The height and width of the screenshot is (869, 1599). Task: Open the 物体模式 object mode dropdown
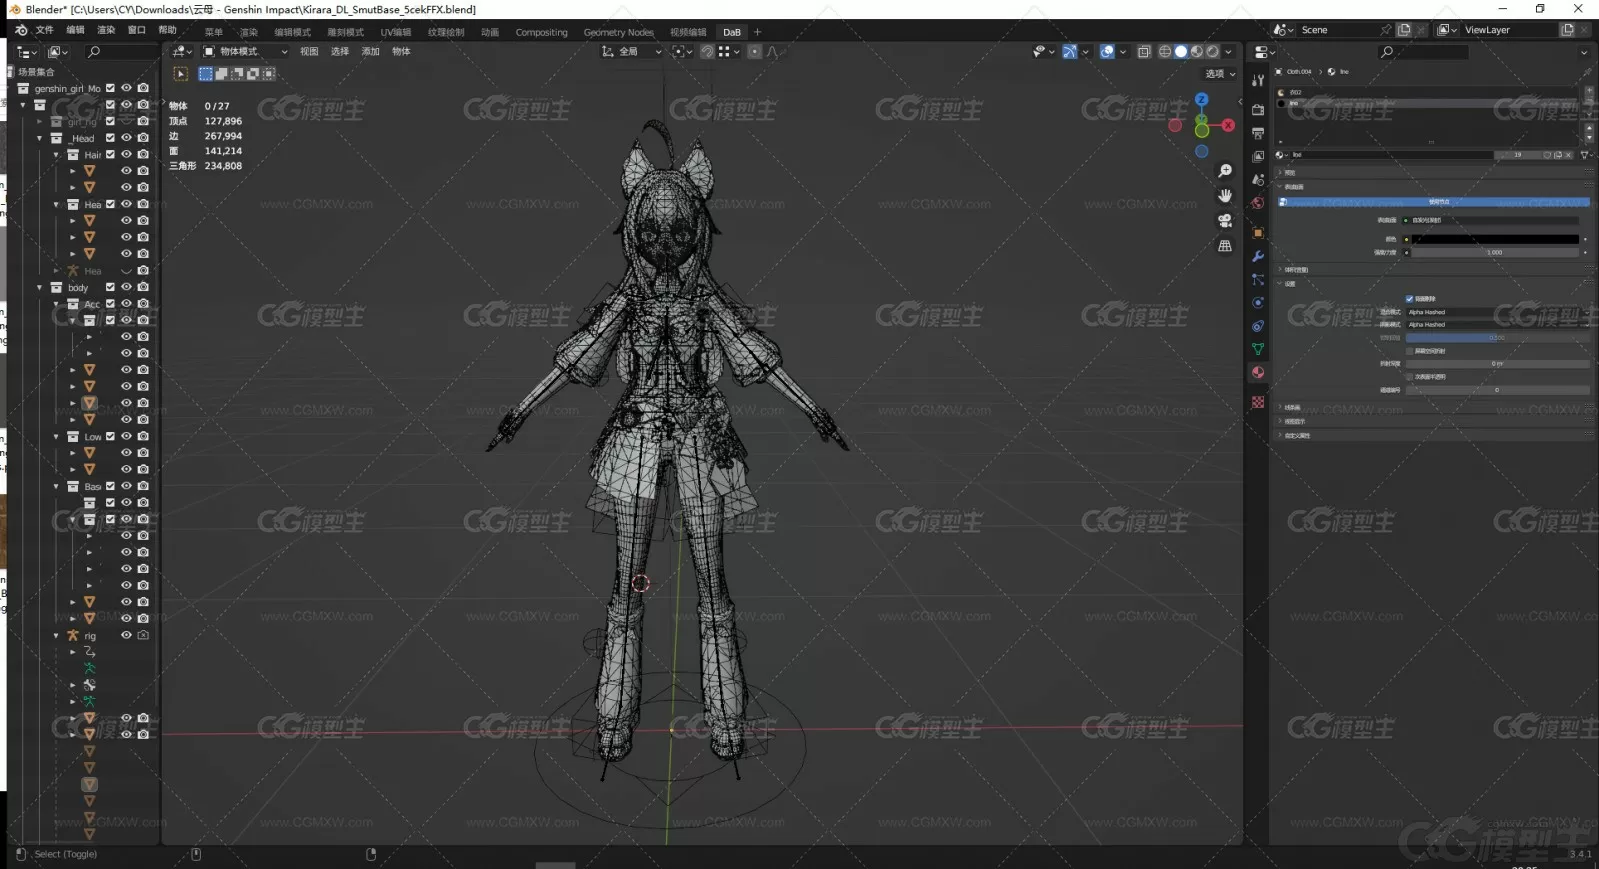pyautogui.click(x=246, y=51)
